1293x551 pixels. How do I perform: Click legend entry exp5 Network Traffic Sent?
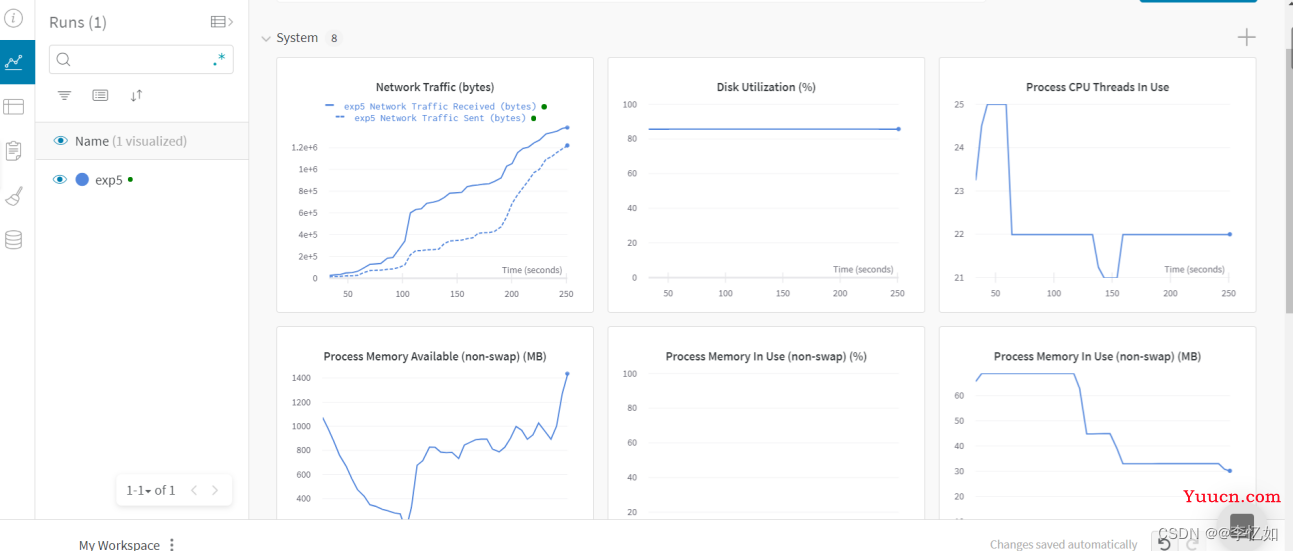[x=440, y=118]
